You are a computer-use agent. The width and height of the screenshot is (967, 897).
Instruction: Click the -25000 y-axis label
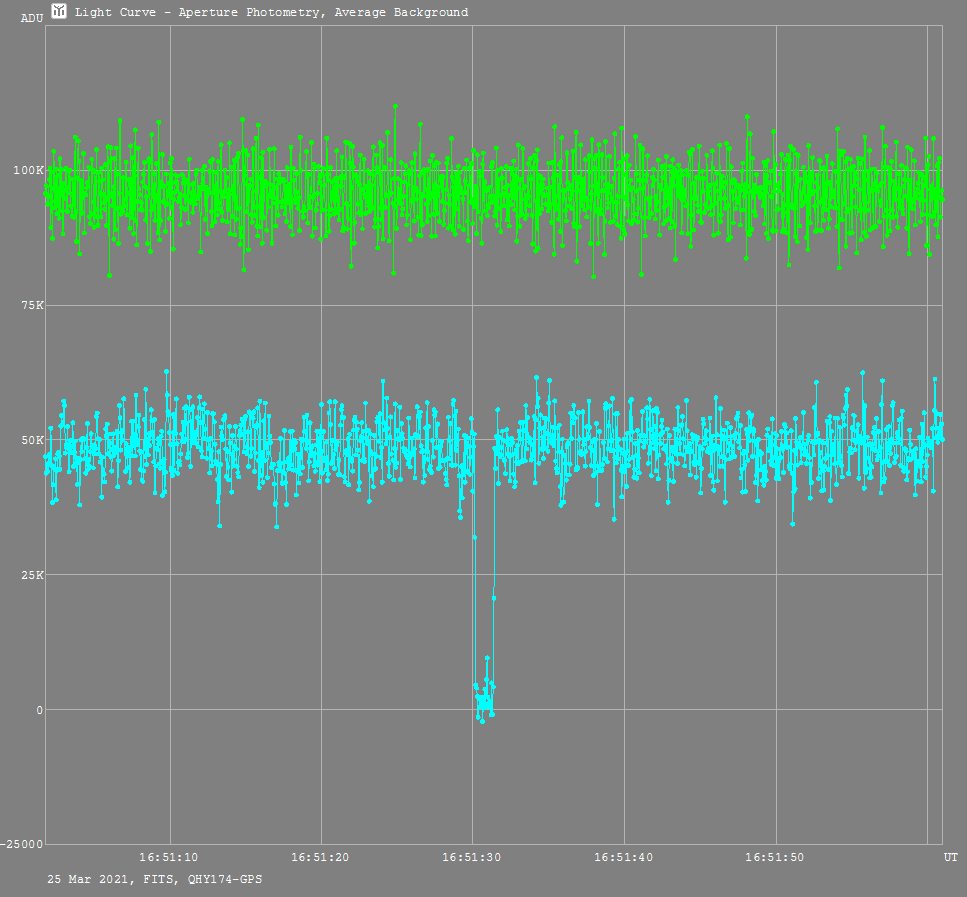(x=22, y=845)
